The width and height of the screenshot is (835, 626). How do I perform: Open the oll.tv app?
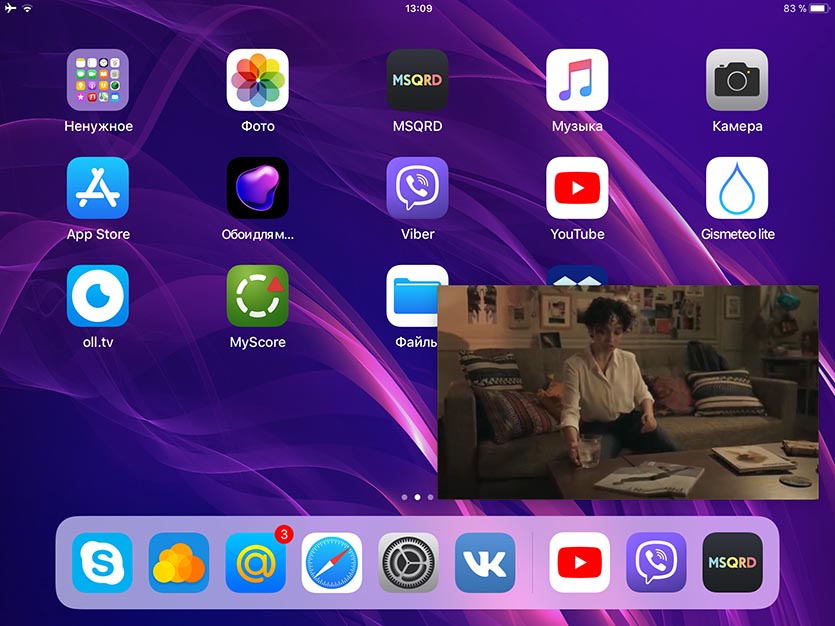[97, 296]
